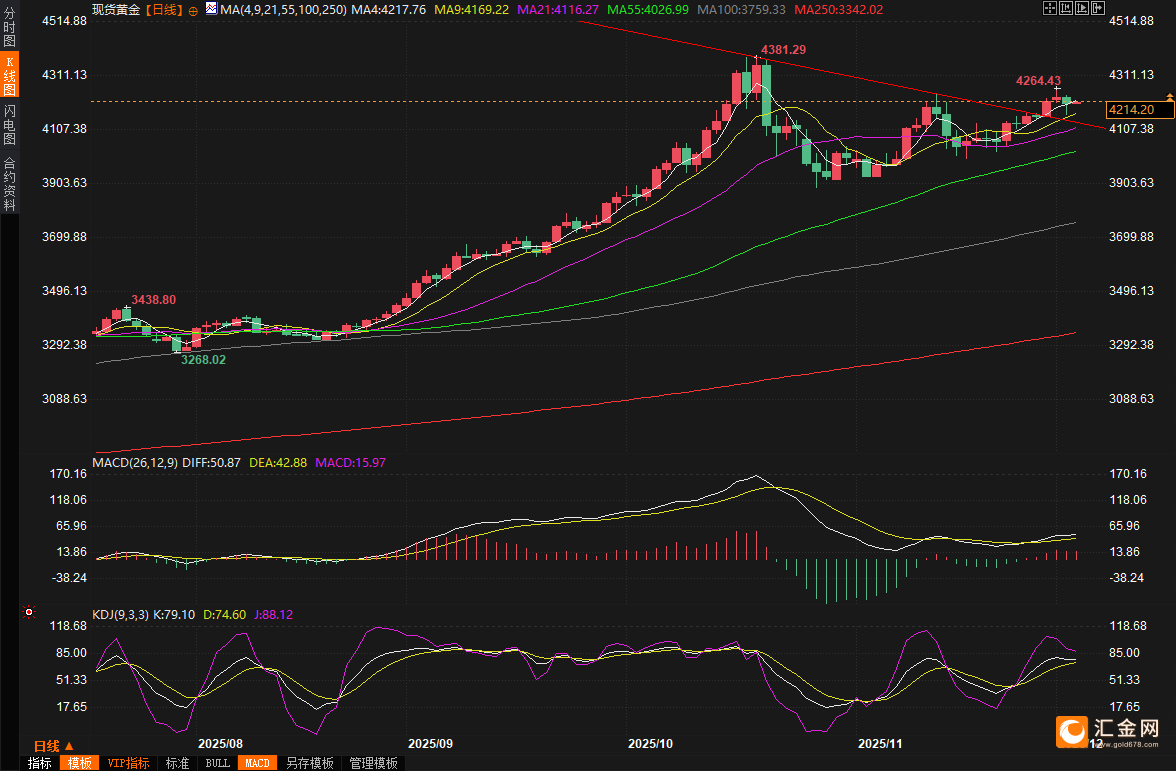The image size is (1176, 771).
Task: Choose the 标准 template
Action: coord(178,763)
